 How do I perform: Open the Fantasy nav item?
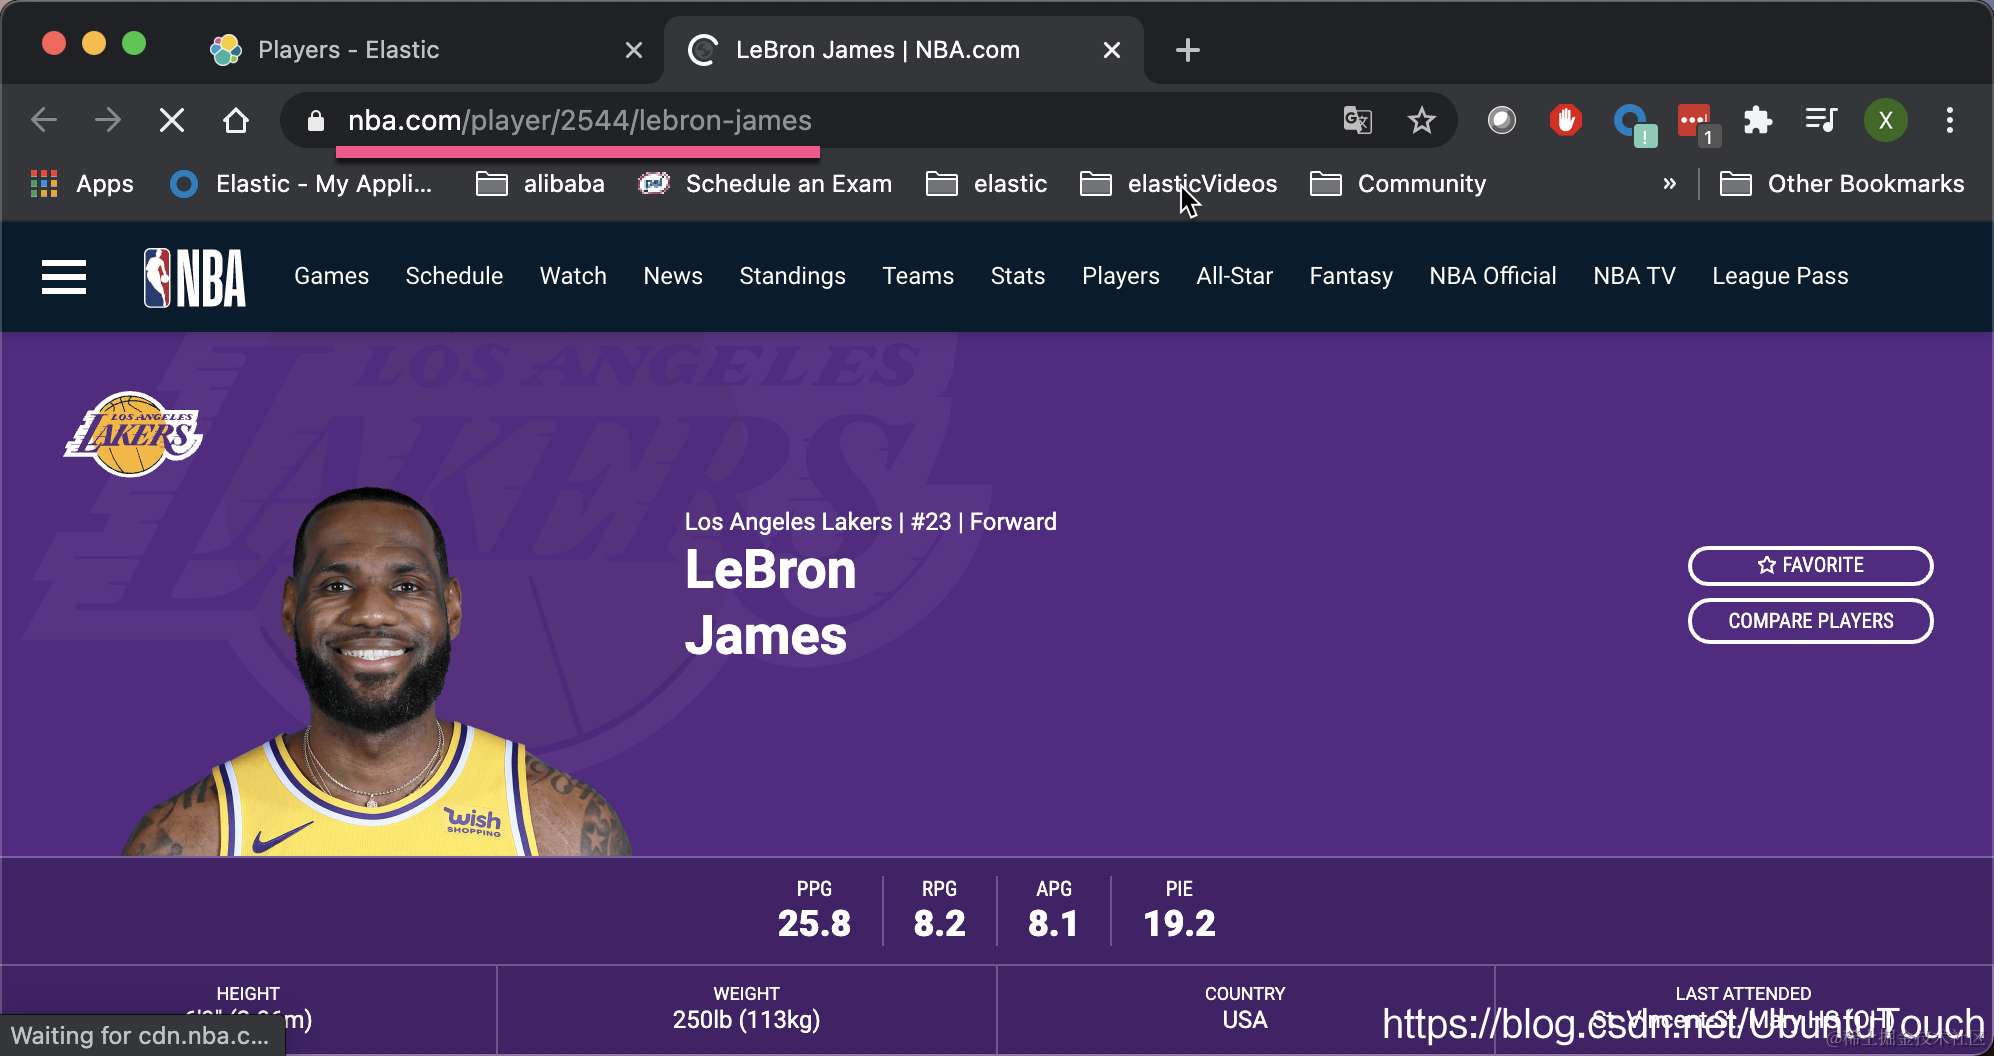coord(1351,276)
